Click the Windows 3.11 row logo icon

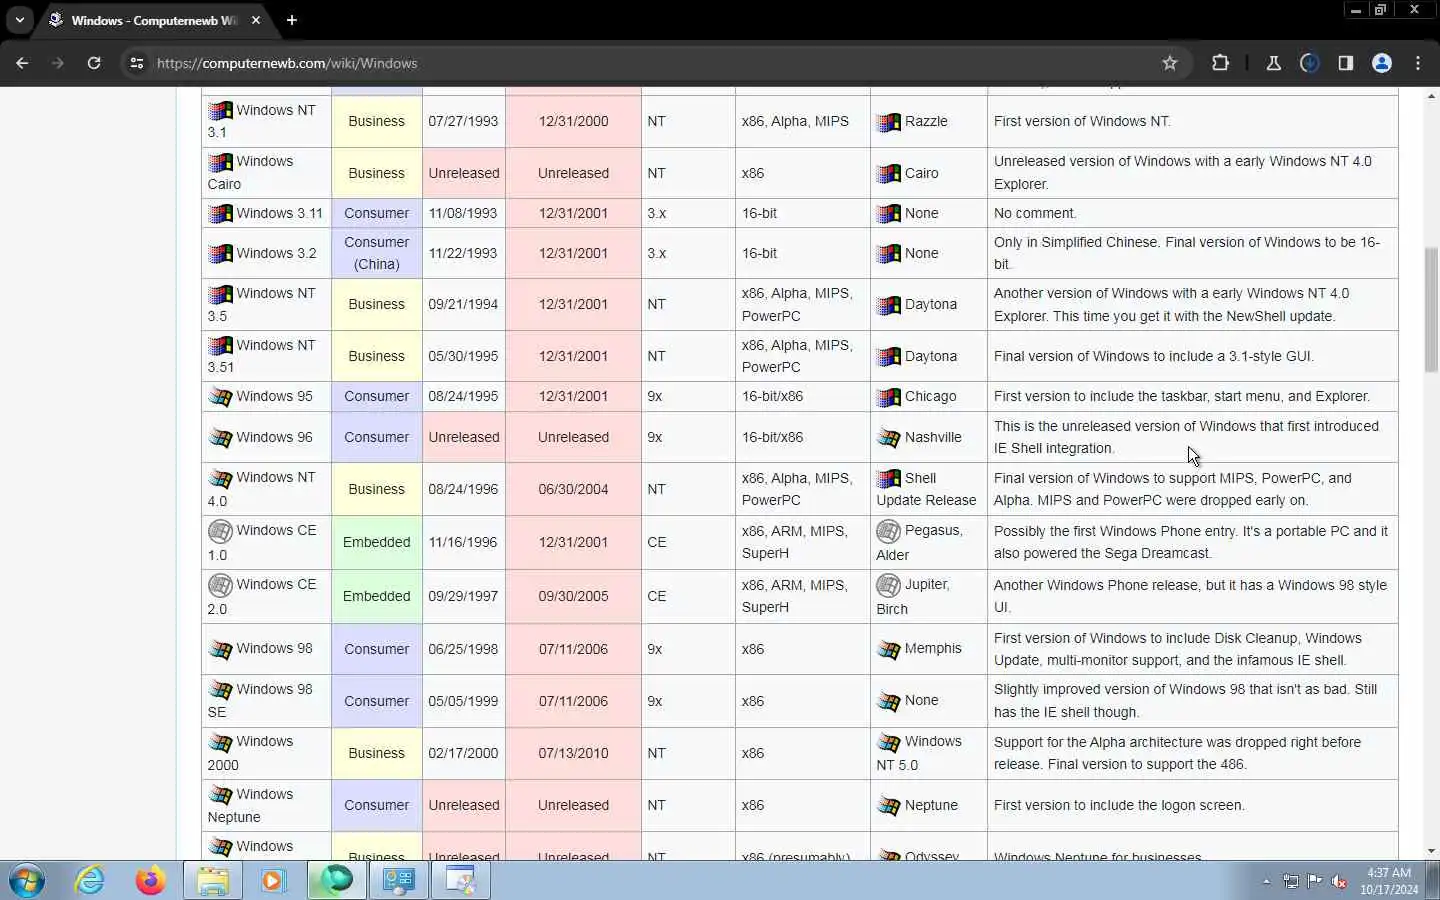point(220,213)
